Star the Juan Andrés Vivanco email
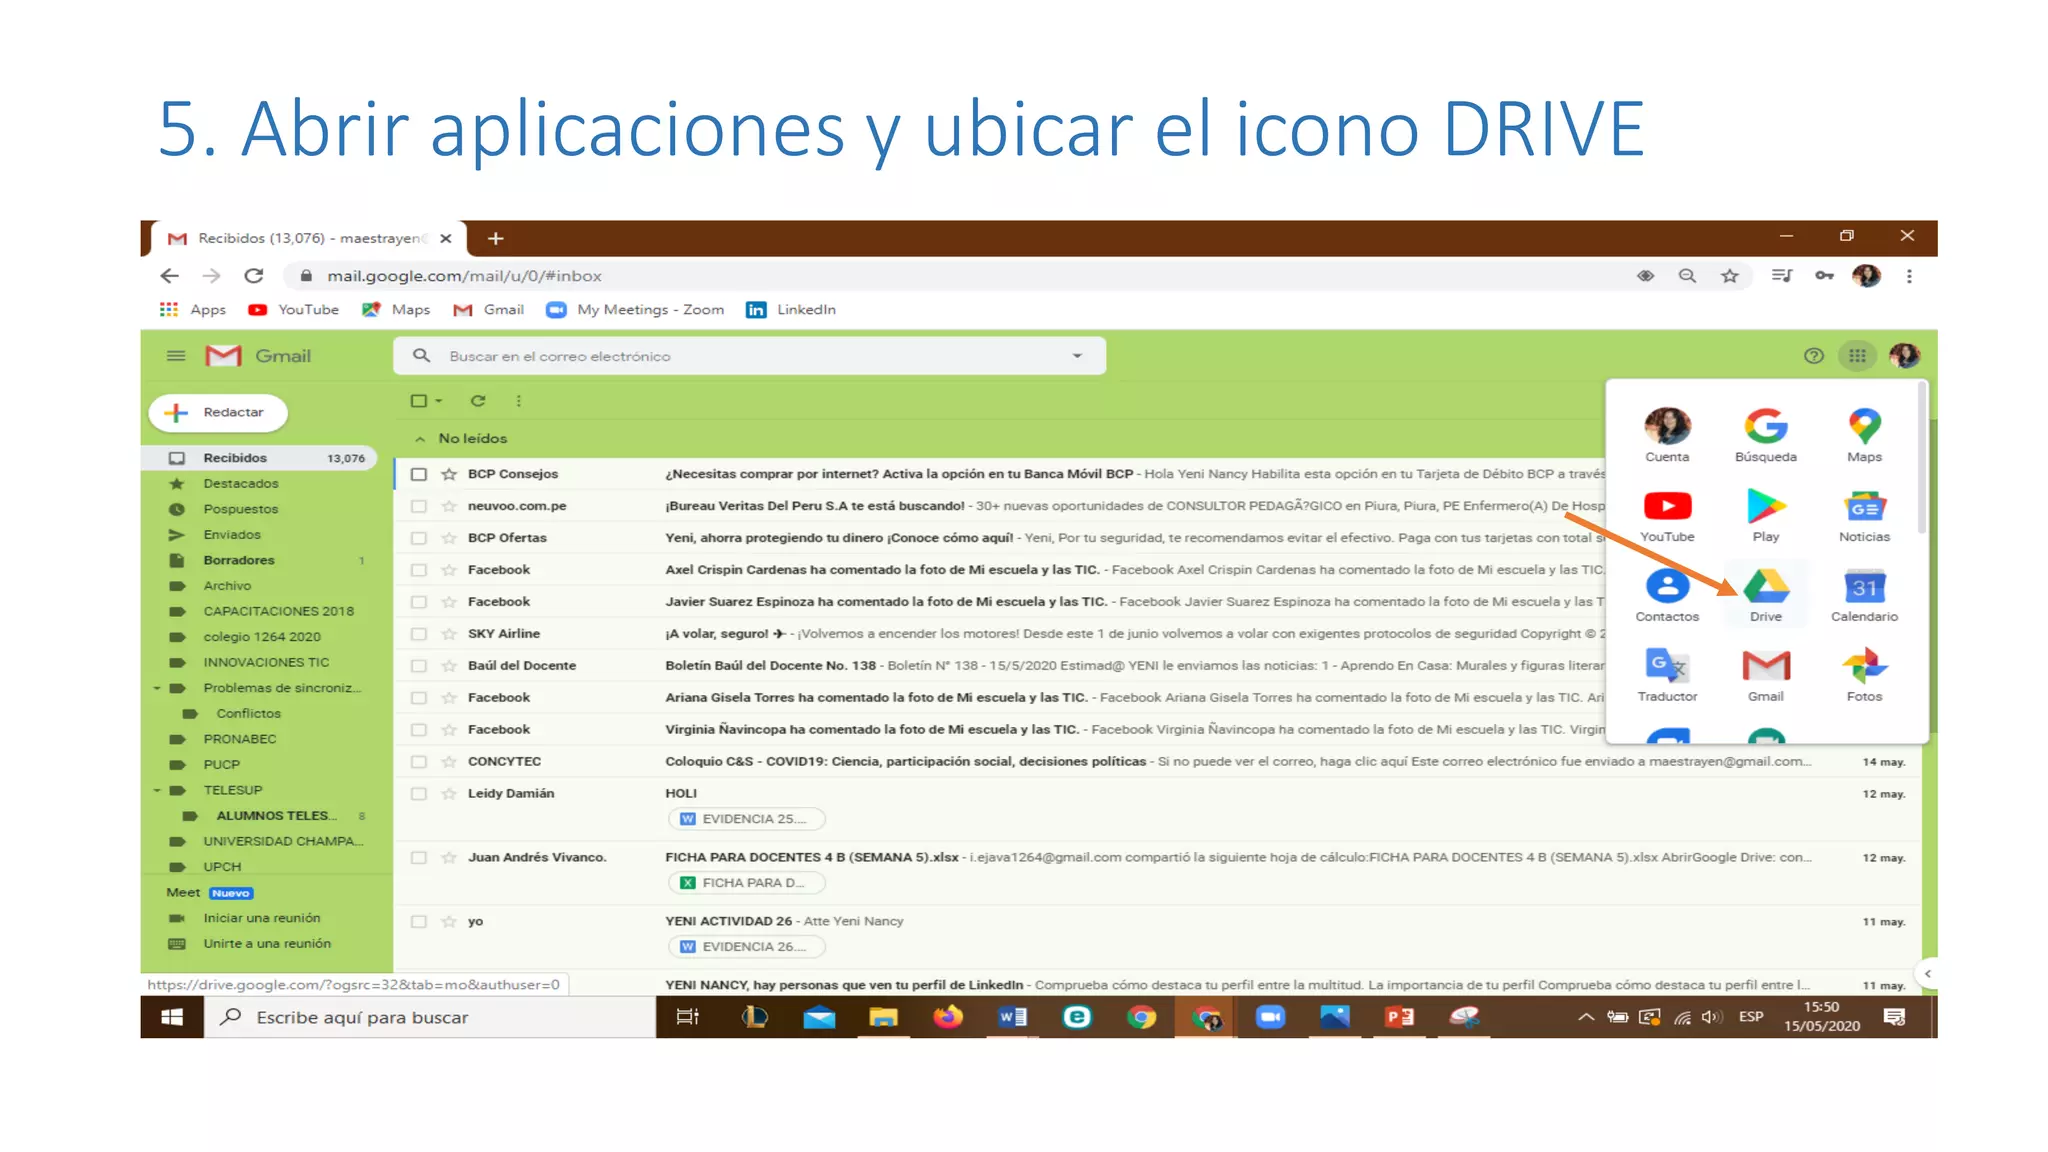 click(x=449, y=858)
